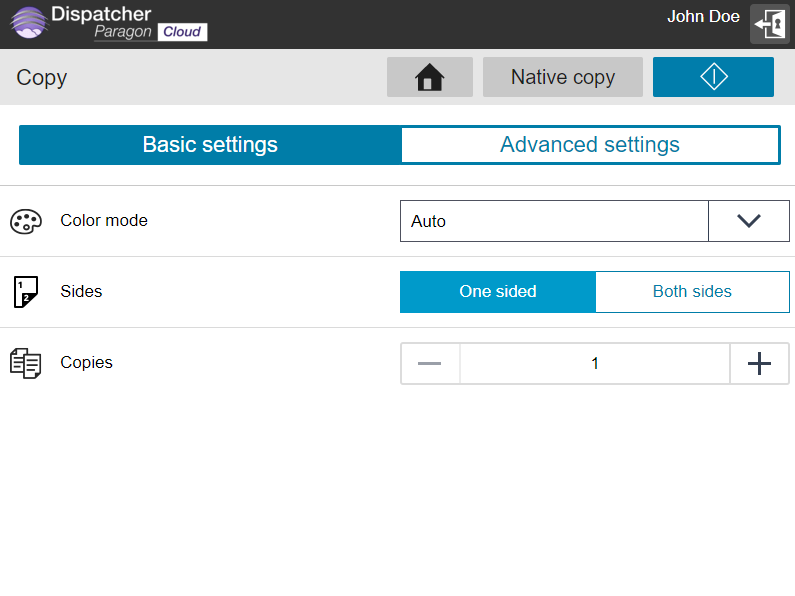Decrease copies with the minus button

[x=430, y=364]
